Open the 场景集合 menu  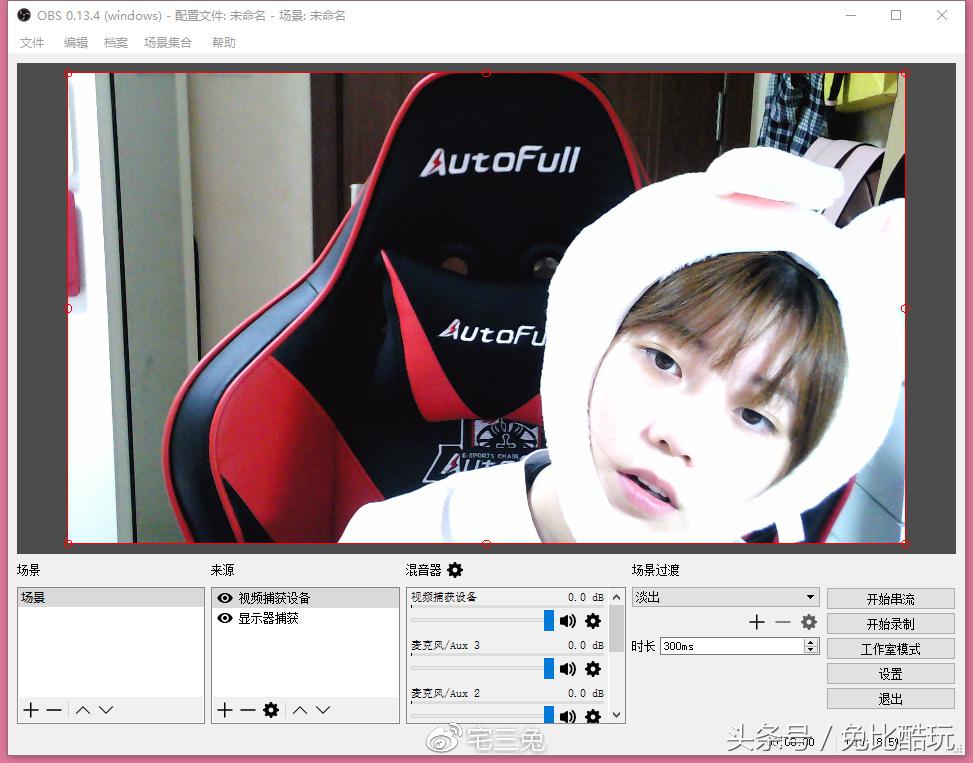[x=168, y=42]
